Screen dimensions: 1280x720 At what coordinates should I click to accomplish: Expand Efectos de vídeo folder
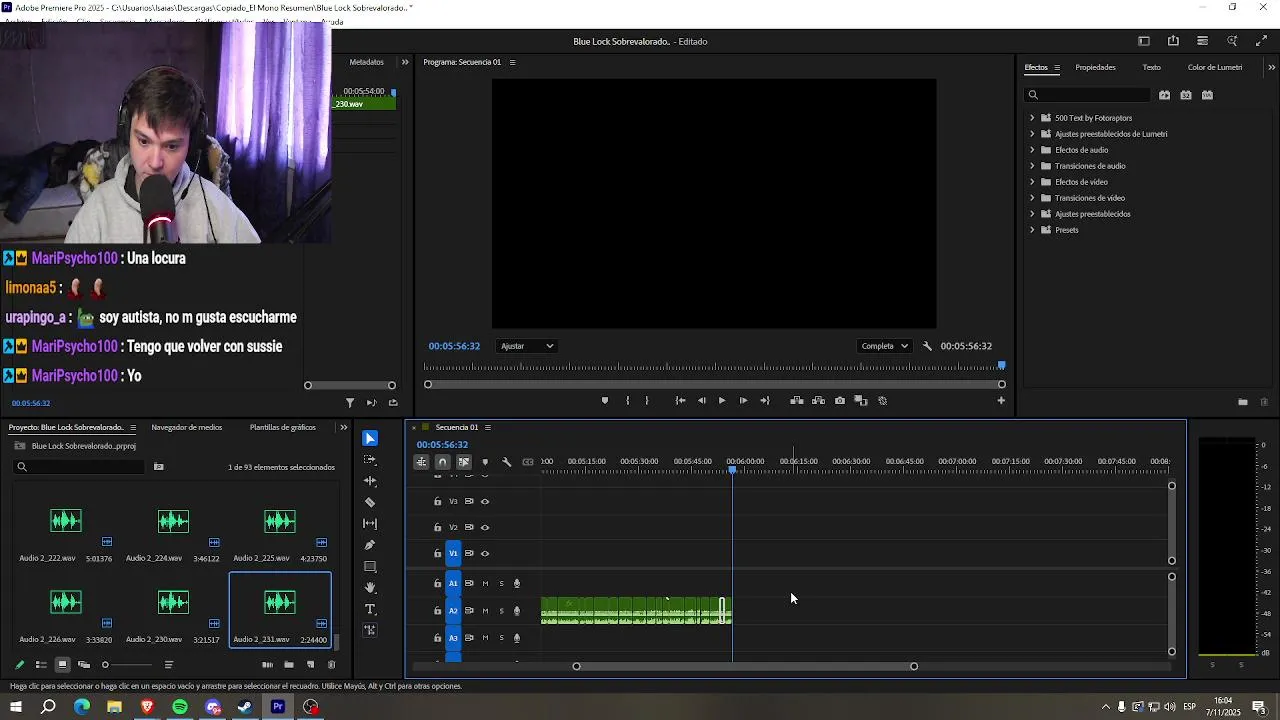1032,182
